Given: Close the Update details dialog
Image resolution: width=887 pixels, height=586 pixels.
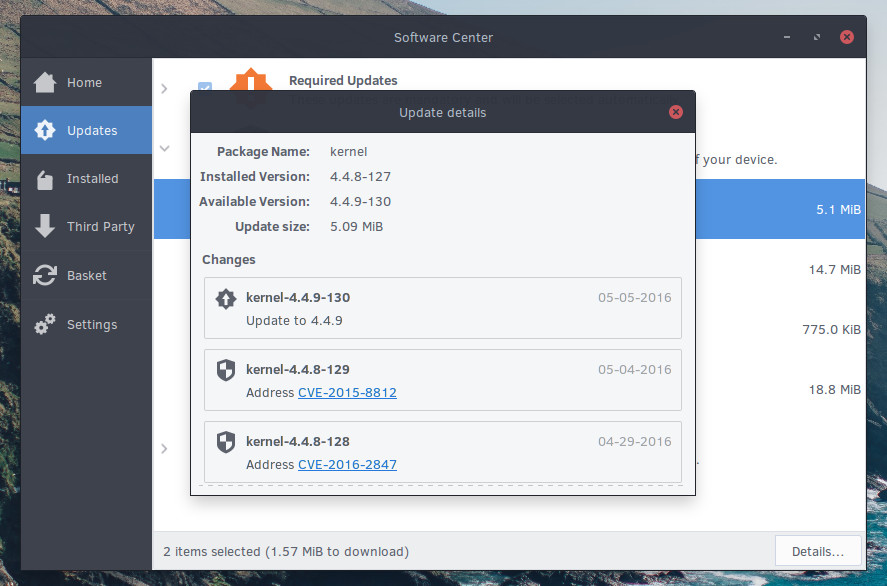Looking at the screenshot, I should pos(676,112).
